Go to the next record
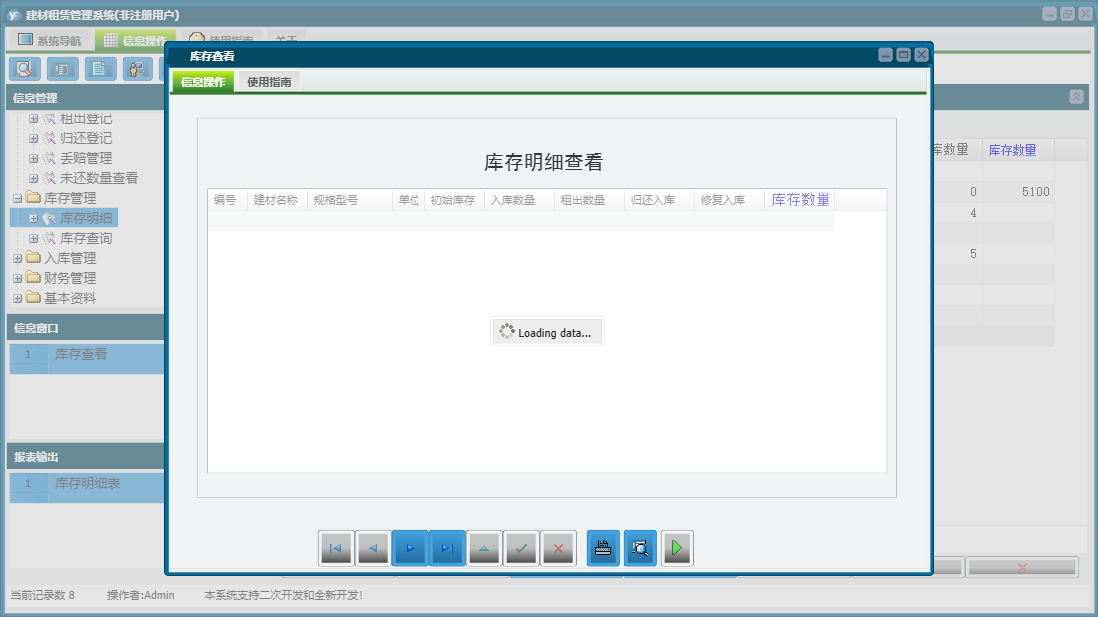 click(x=410, y=548)
